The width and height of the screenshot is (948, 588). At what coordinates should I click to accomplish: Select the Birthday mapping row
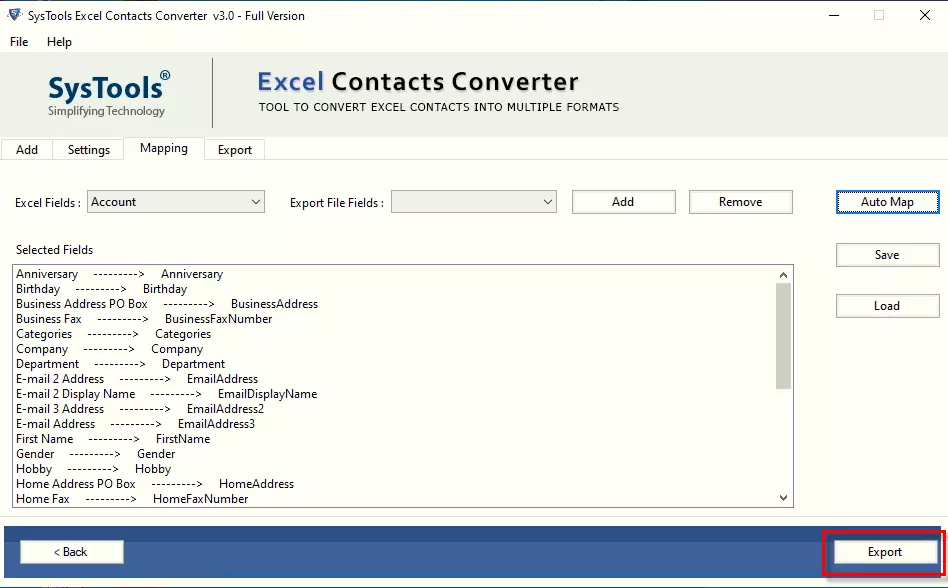click(x=101, y=289)
